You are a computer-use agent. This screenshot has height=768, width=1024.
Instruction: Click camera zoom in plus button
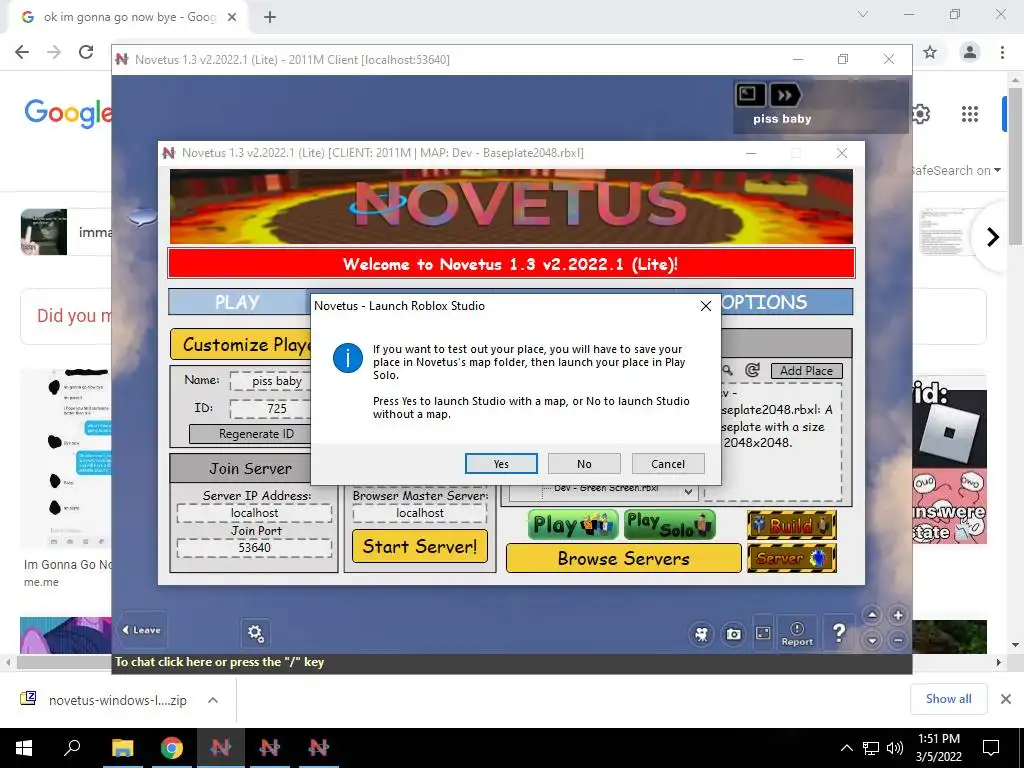tap(898, 615)
